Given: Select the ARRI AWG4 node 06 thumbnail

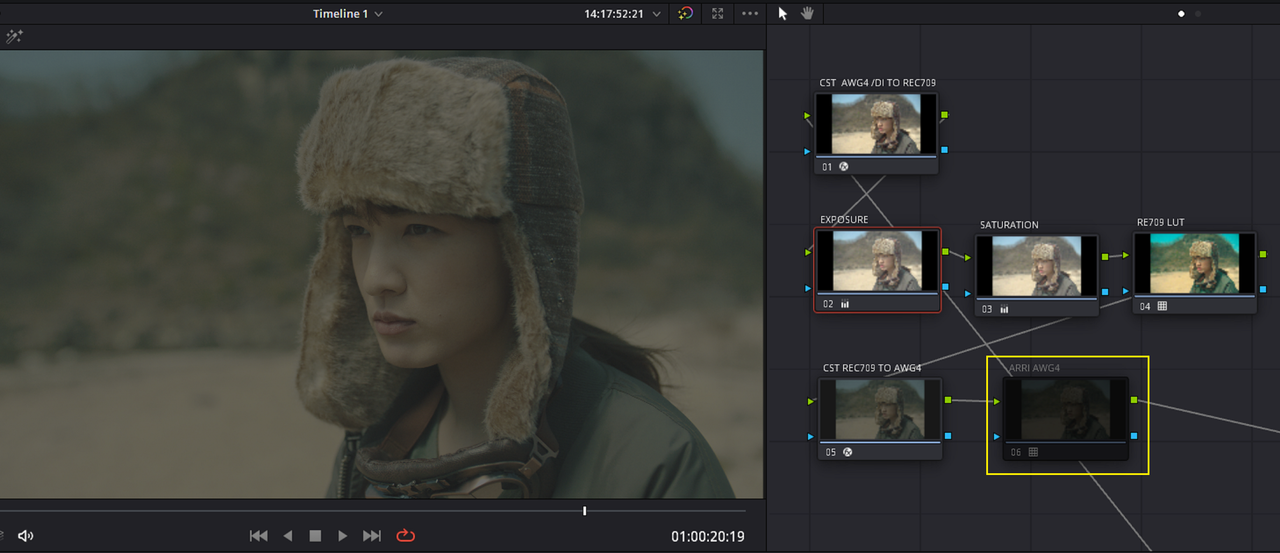Looking at the screenshot, I should tap(1066, 409).
